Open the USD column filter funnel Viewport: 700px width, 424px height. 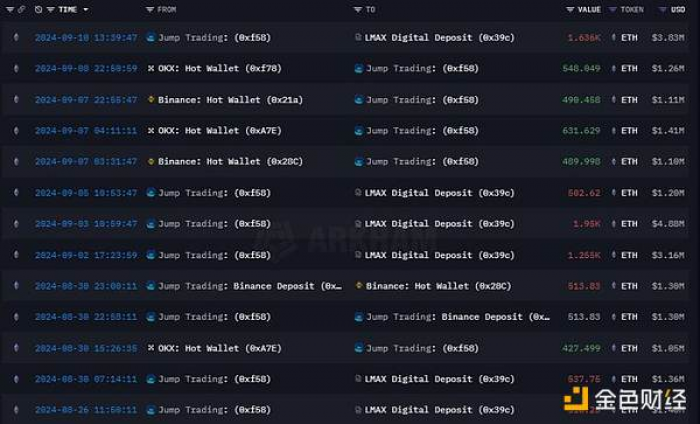tap(663, 9)
